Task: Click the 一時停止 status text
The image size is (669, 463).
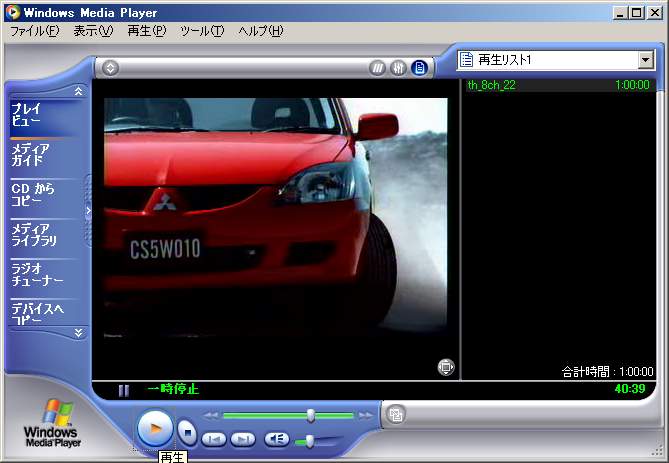Action: (x=173, y=389)
